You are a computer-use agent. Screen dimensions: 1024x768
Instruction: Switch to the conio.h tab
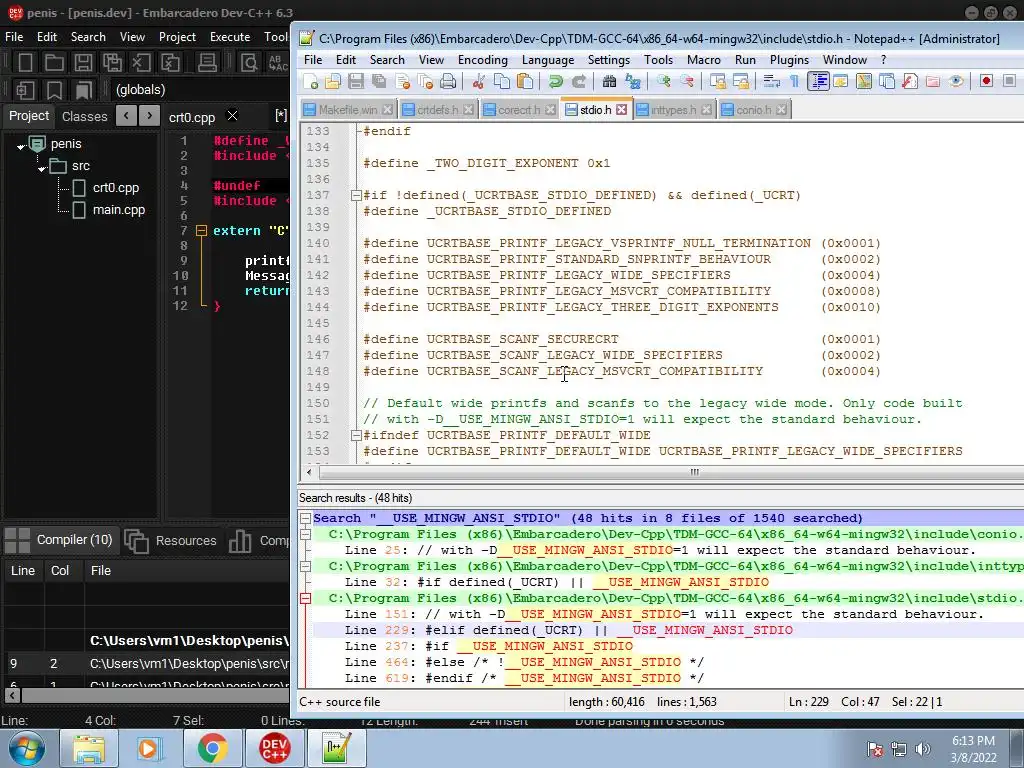pyautogui.click(x=754, y=110)
